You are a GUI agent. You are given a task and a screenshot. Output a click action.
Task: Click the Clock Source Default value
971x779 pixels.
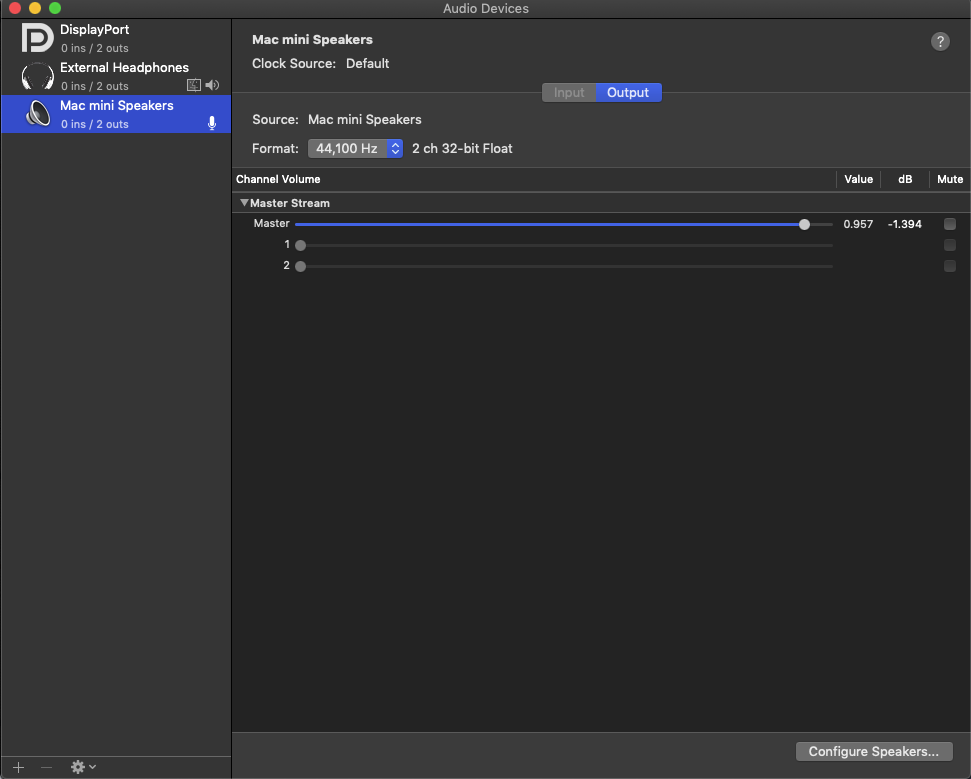pyautogui.click(x=368, y=64)
